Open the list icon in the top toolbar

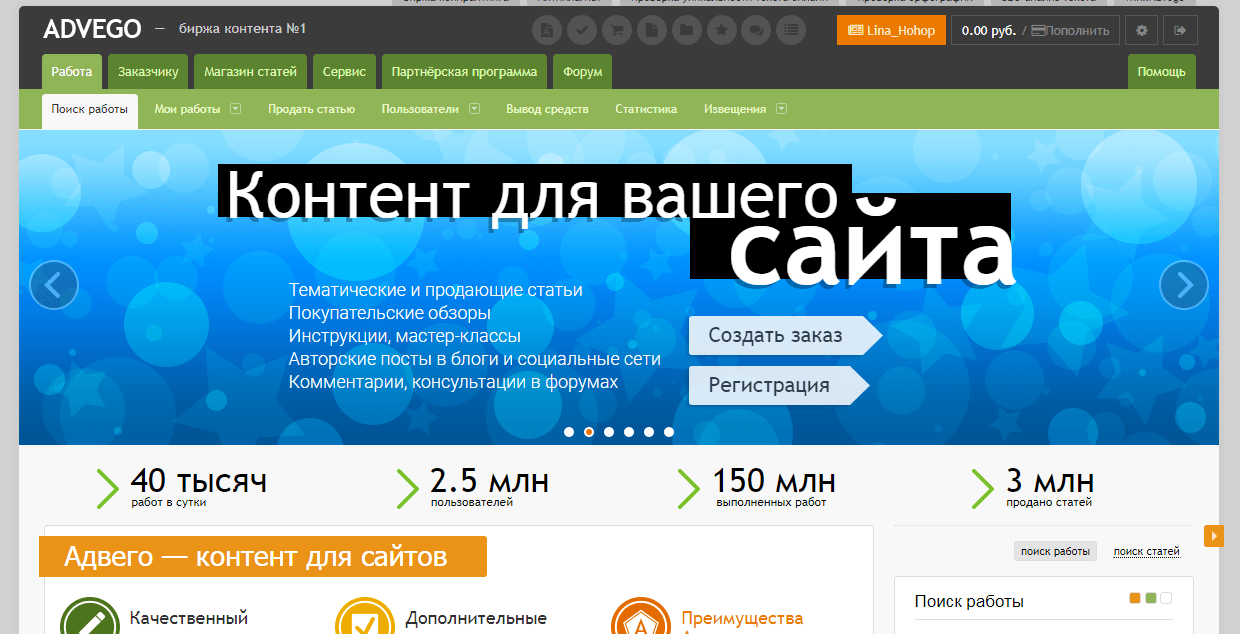coord(791,30)
